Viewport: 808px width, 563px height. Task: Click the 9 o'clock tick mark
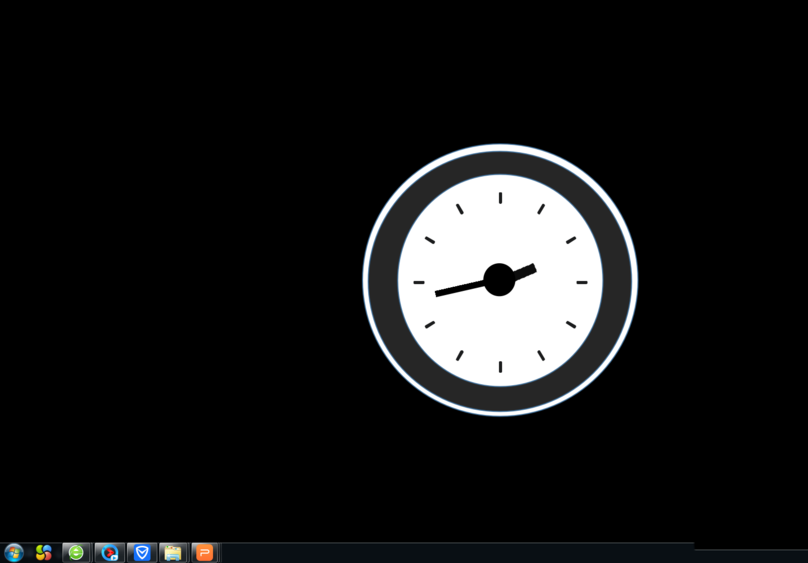[419, 283]
